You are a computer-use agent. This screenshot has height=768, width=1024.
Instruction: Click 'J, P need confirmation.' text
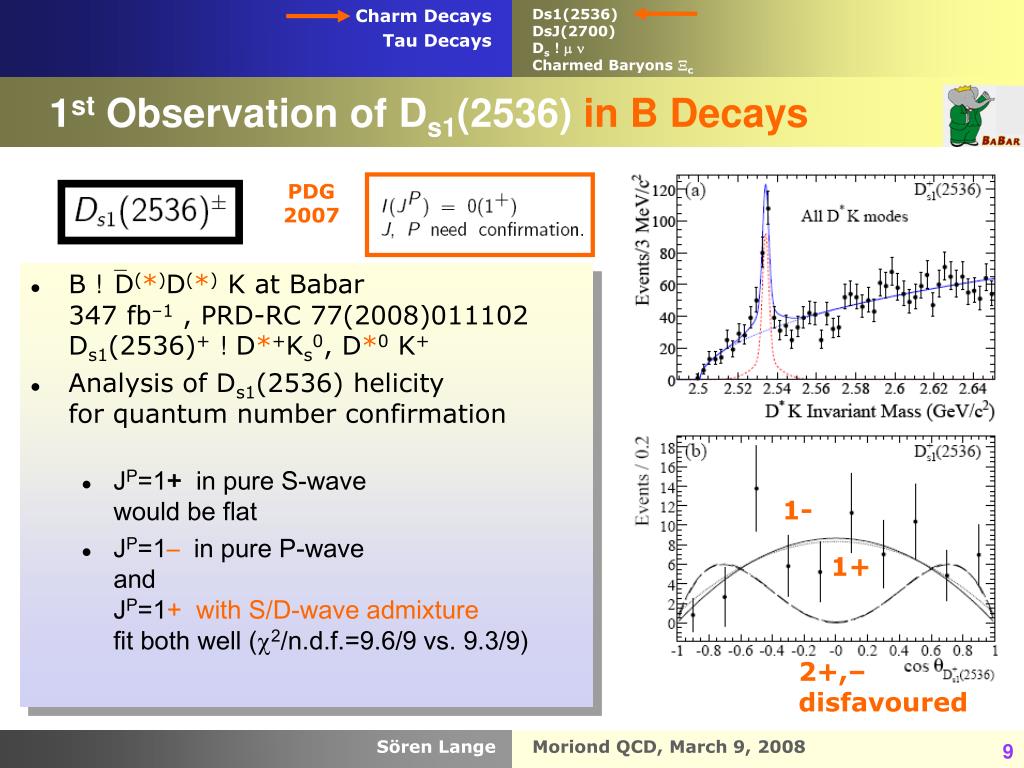click(x=483, y=230)
